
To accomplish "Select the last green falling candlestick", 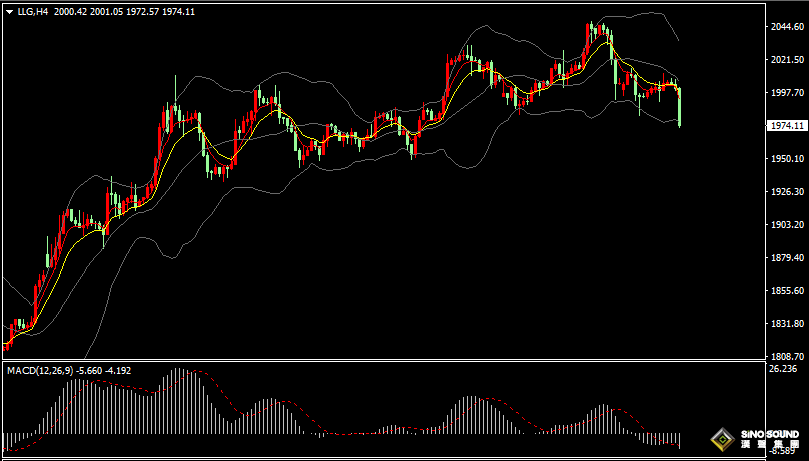I will [680, 108].
